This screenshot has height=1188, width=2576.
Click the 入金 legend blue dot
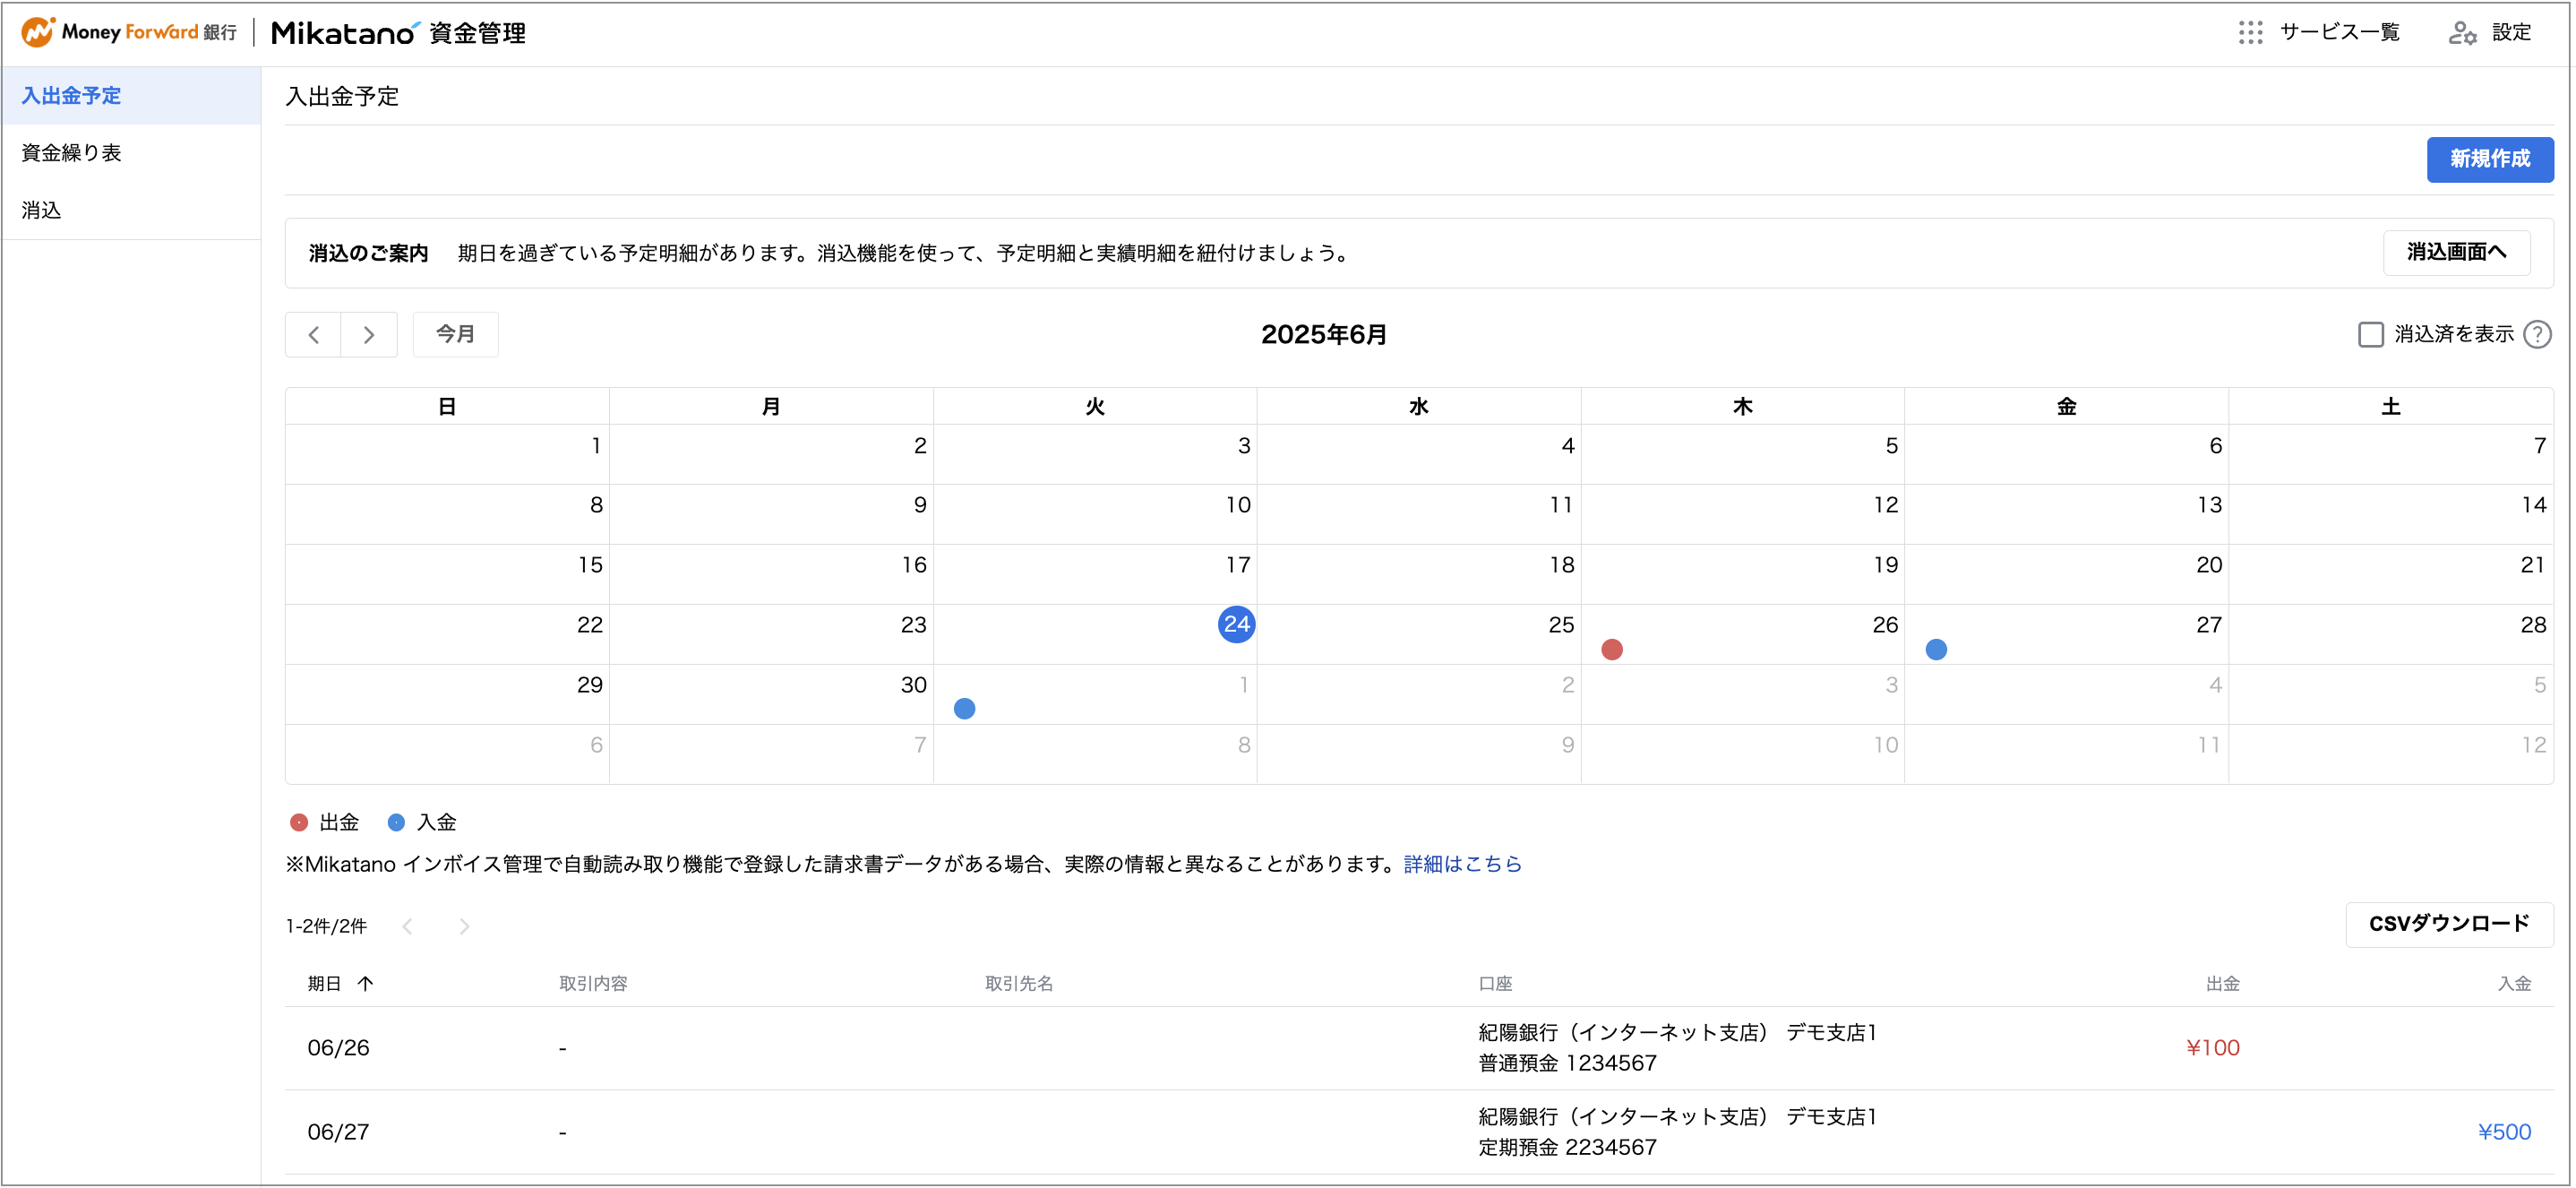[x=396, y=822]
